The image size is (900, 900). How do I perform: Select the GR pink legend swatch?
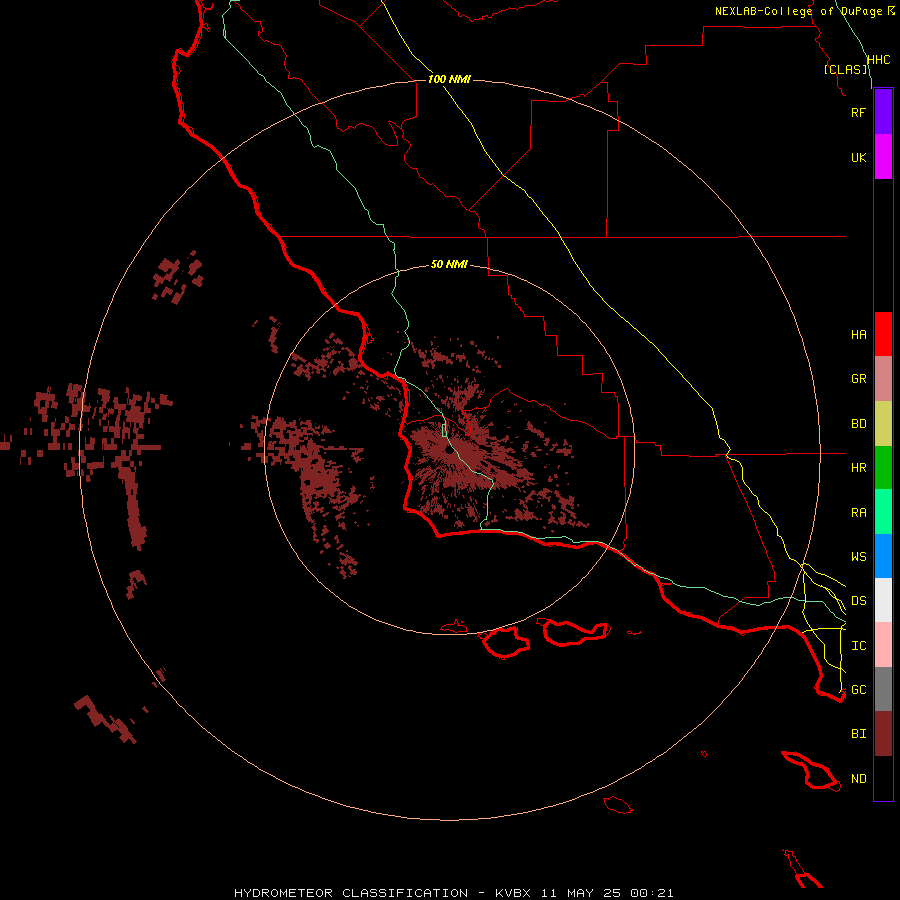tap(883, 379)
